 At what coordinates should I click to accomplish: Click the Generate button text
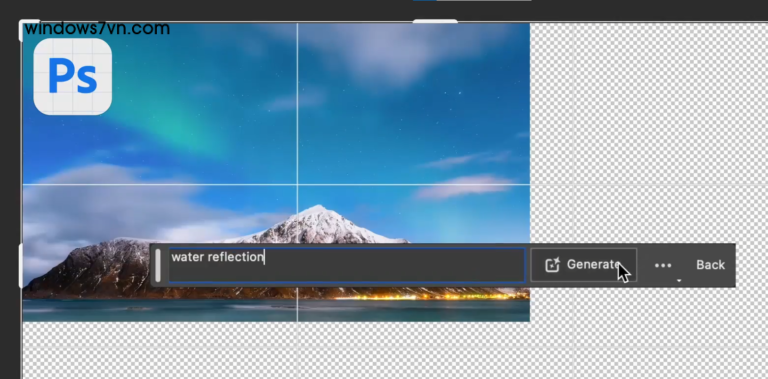pos(593,265)
